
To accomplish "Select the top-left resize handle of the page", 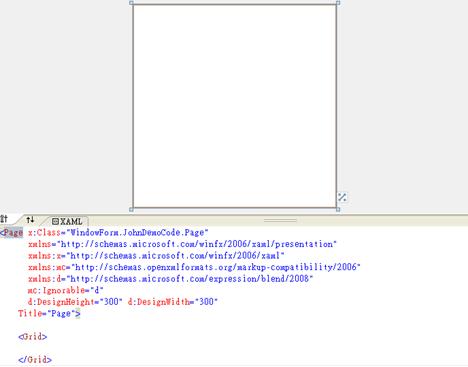I will (x=131, y=3).
